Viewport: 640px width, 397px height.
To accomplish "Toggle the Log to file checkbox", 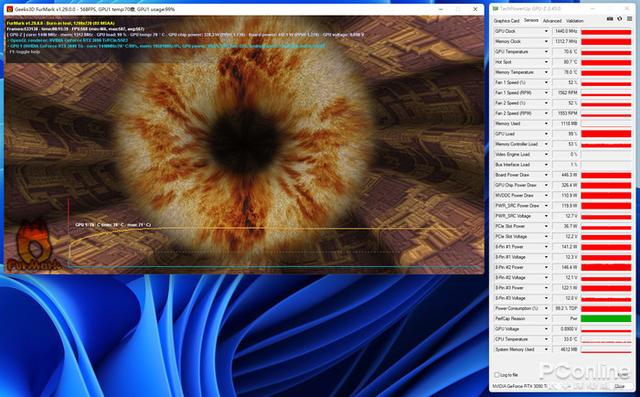I will click(497, 375).
